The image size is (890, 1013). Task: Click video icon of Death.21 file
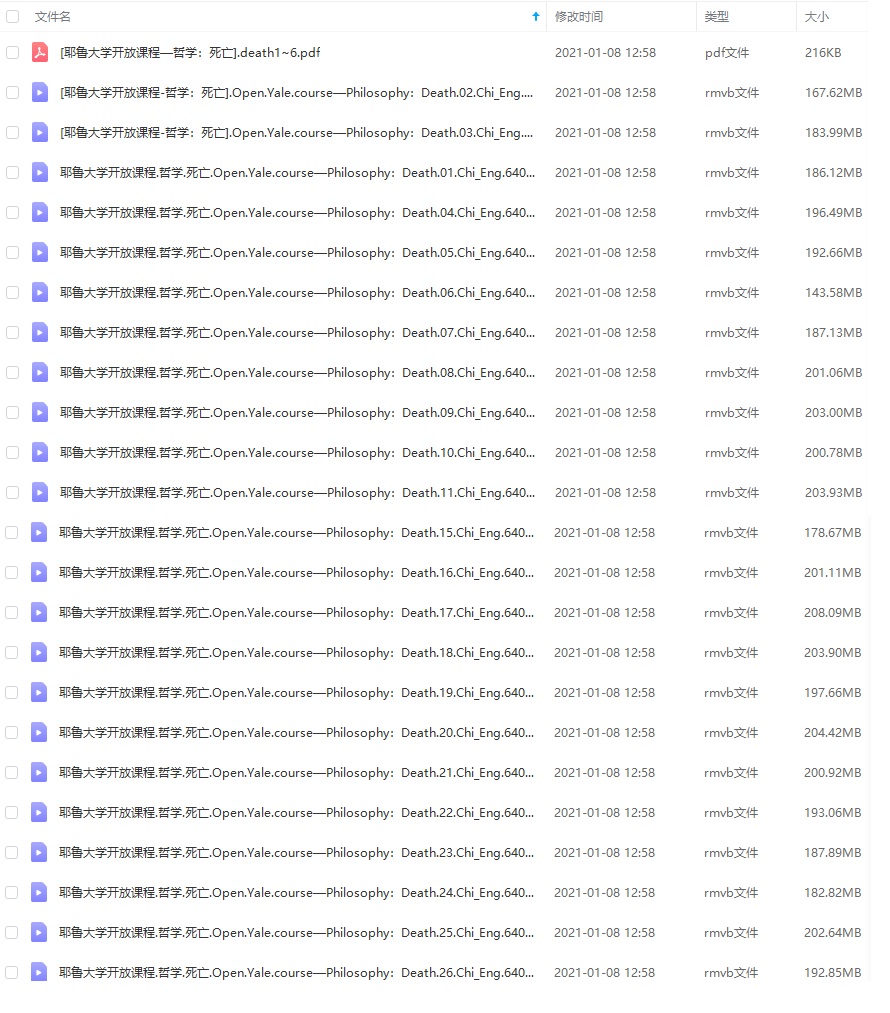click(x=39, y=773)
